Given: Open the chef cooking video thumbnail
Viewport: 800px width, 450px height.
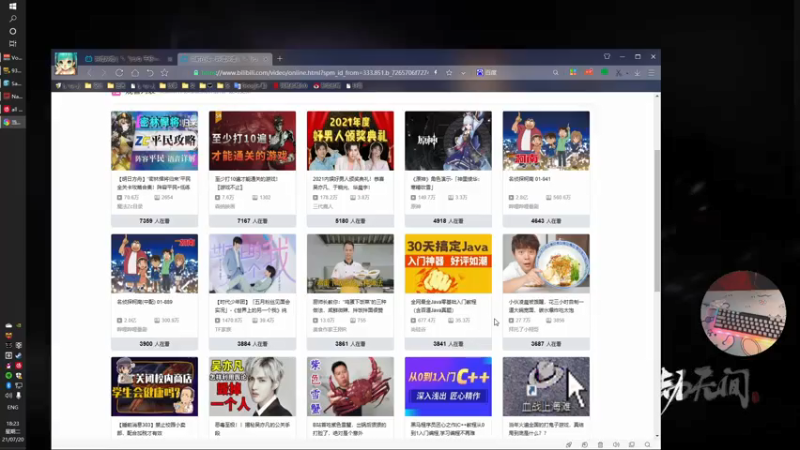Looking at the screenshot, I should coord(350,264).
